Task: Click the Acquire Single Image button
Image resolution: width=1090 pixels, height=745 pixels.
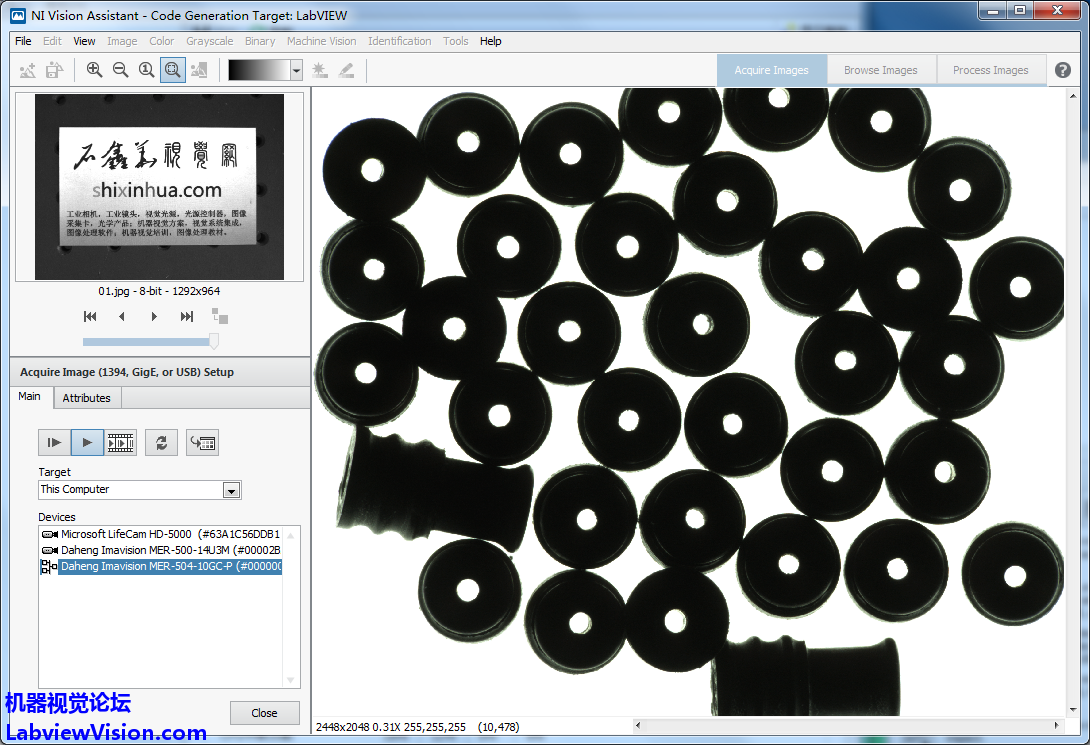Action: (x=54, y=442)
